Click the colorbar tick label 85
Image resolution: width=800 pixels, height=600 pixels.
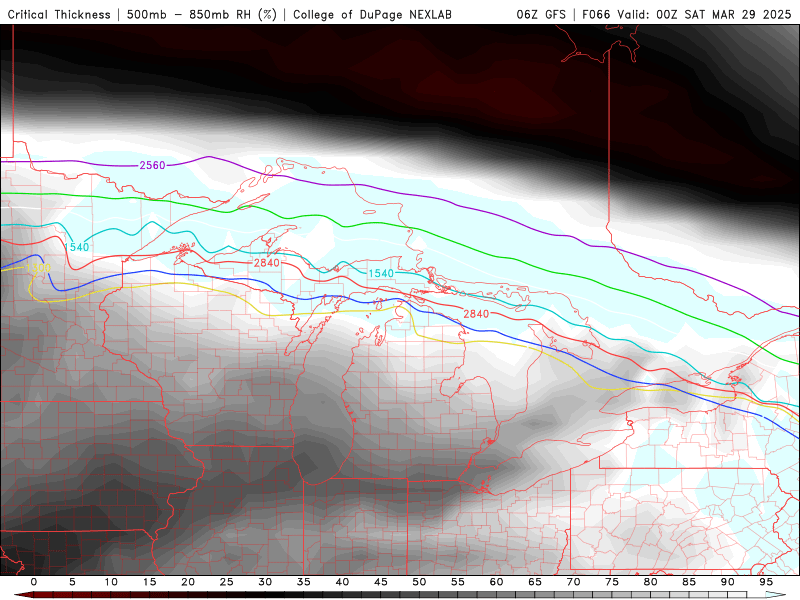(689, 582)
